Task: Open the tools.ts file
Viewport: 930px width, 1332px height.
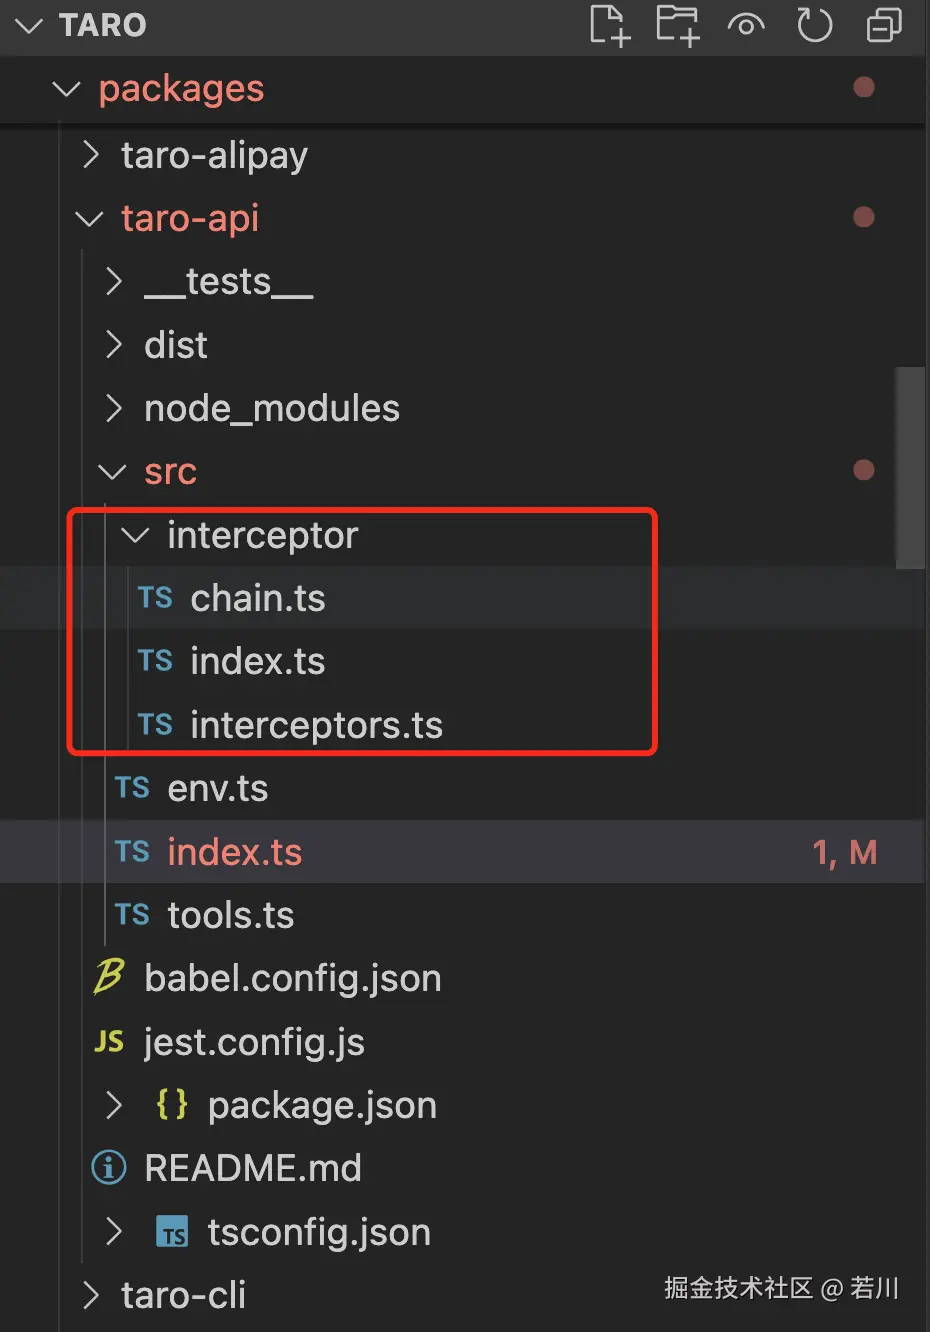Action: click(230, 915)
